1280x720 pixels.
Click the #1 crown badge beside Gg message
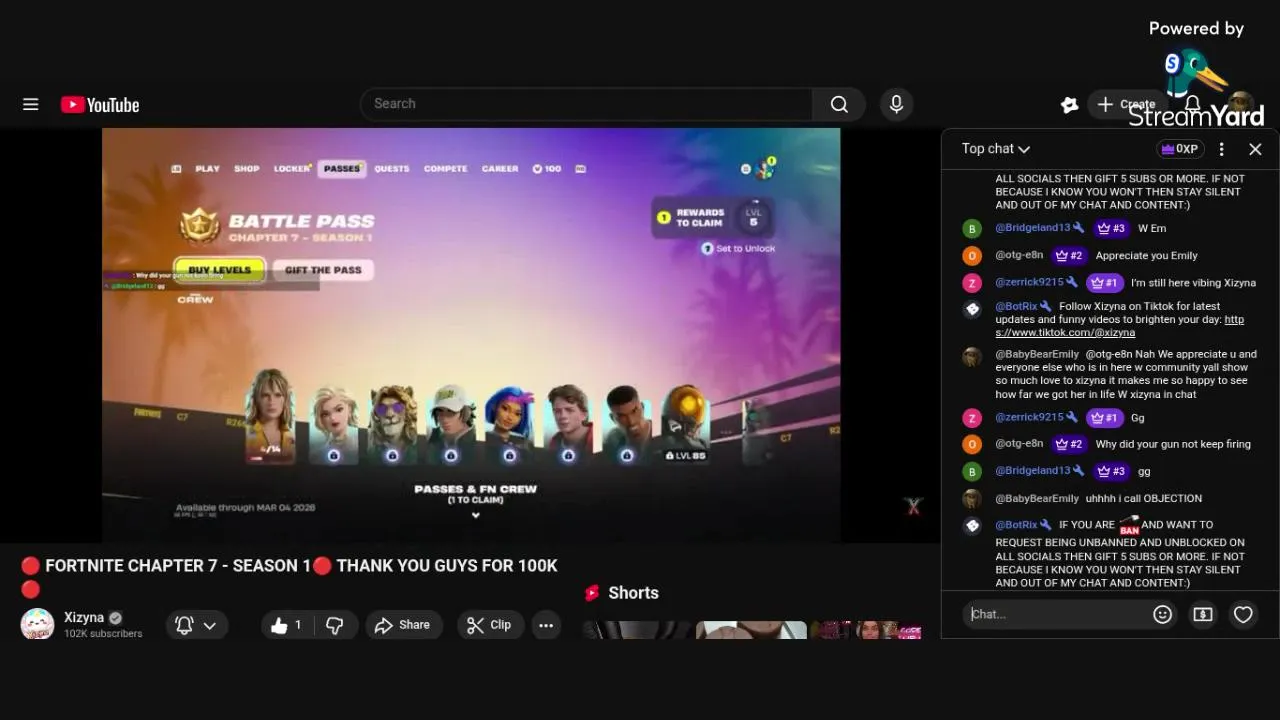pos(1104,417)
